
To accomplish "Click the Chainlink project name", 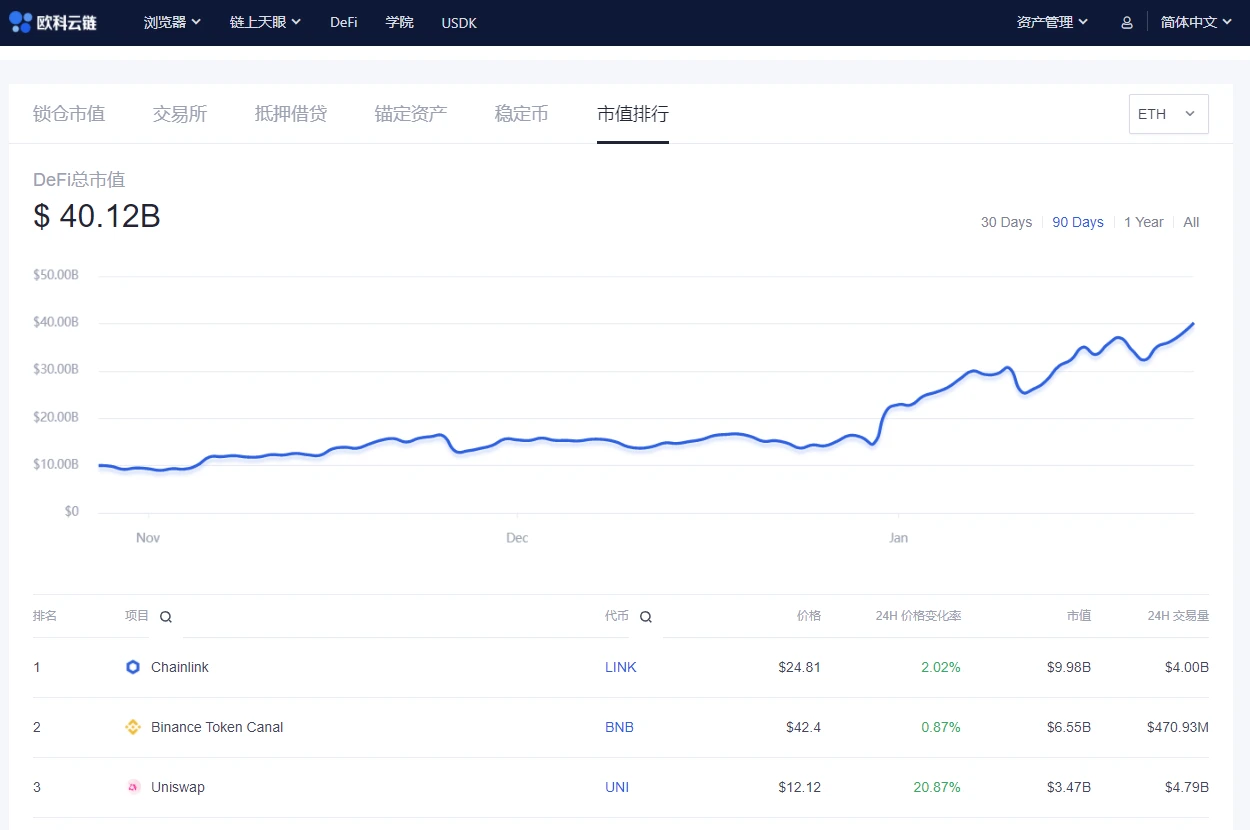I will pos(180,667).
